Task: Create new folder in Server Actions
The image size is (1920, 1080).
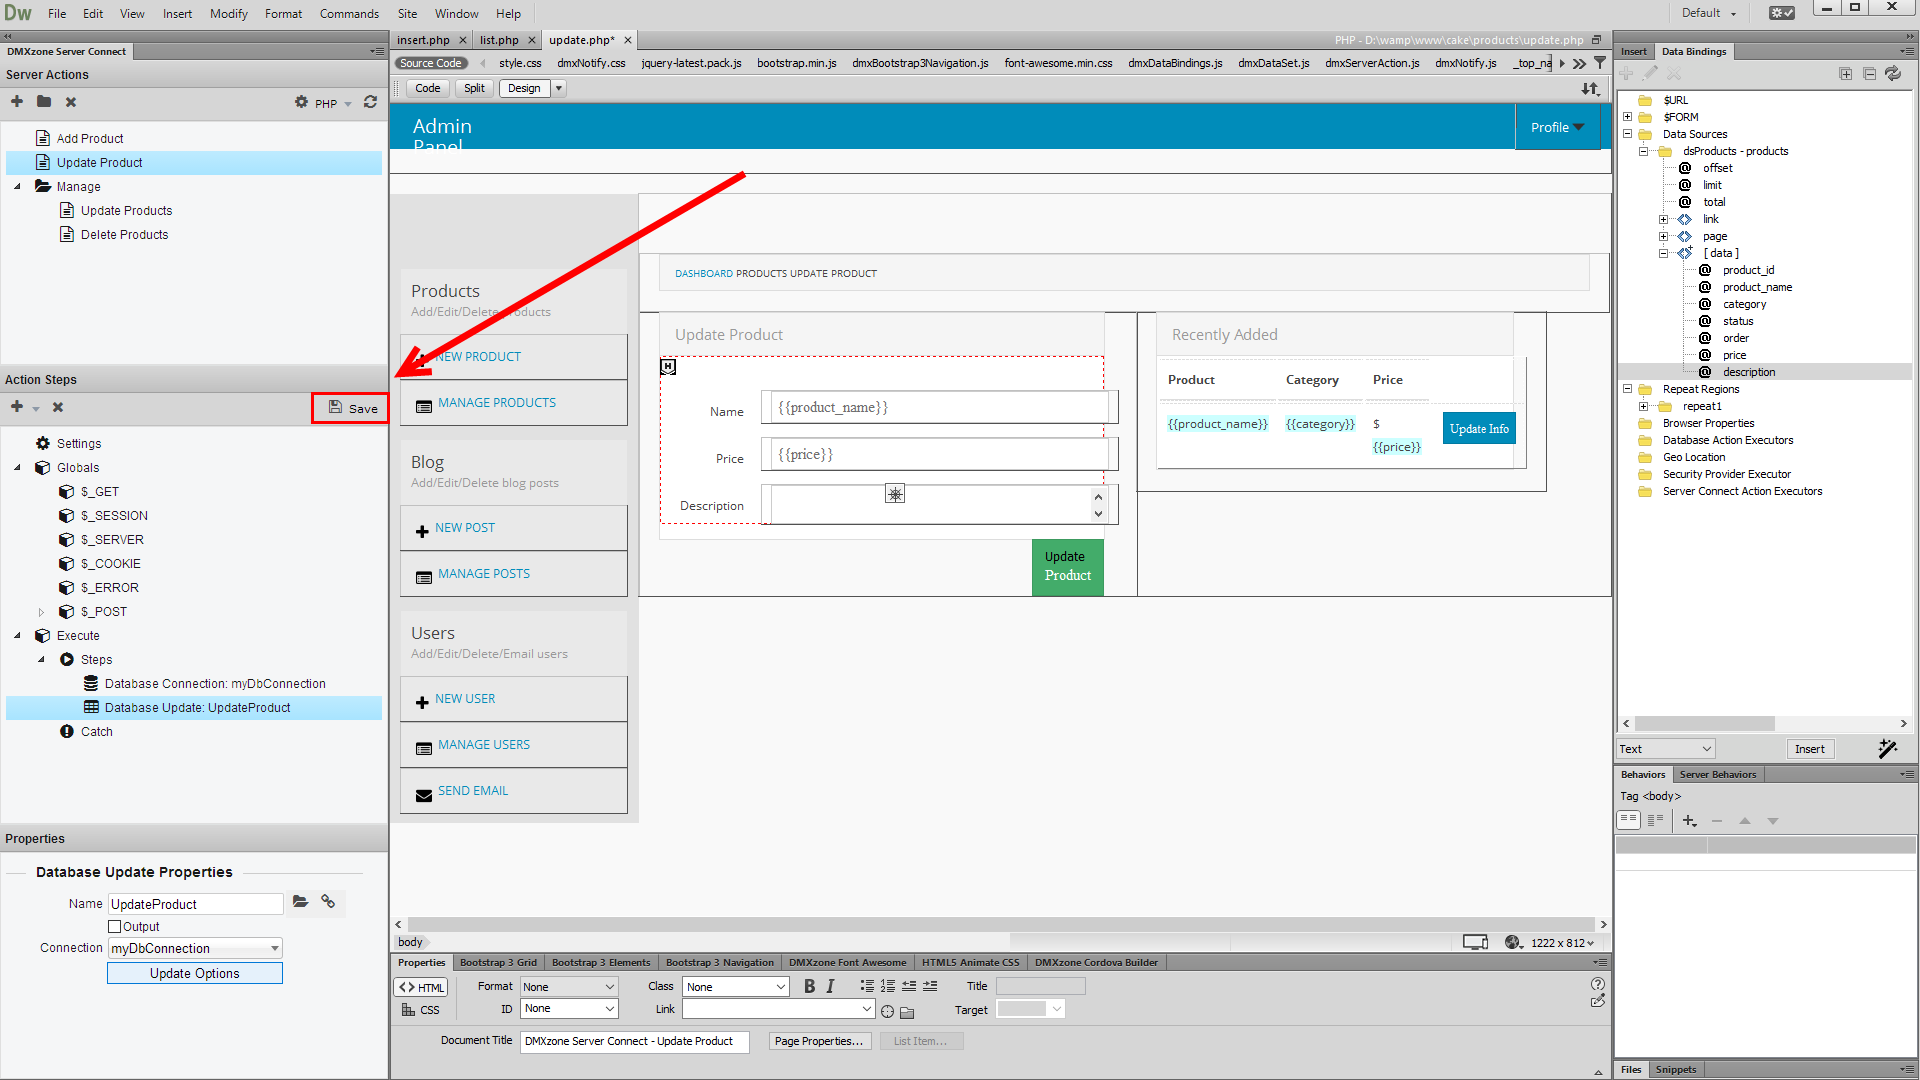Action: pos(44,102)
